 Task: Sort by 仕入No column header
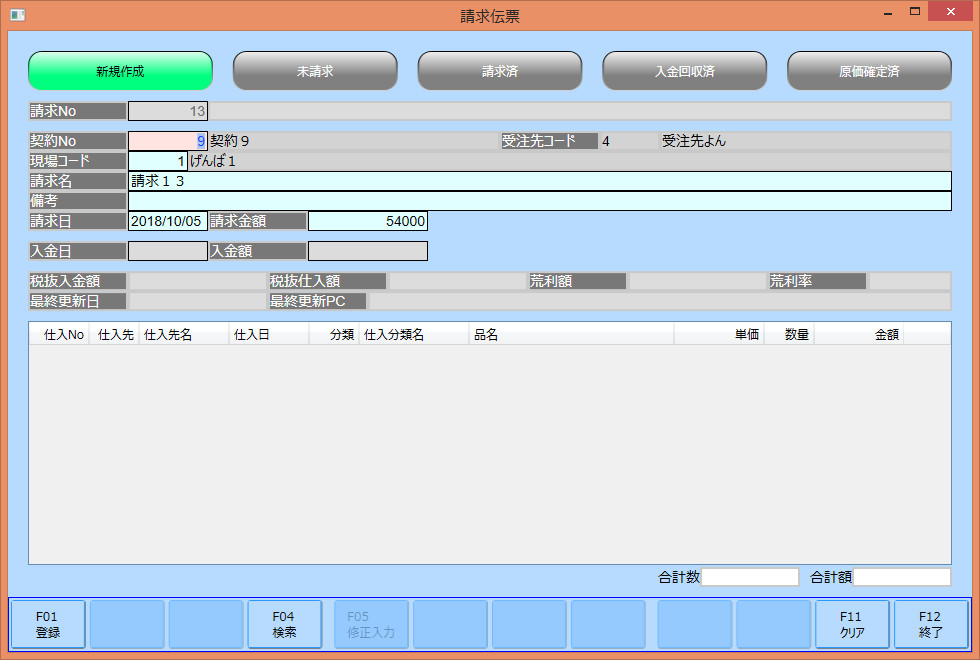click(59, 335)
